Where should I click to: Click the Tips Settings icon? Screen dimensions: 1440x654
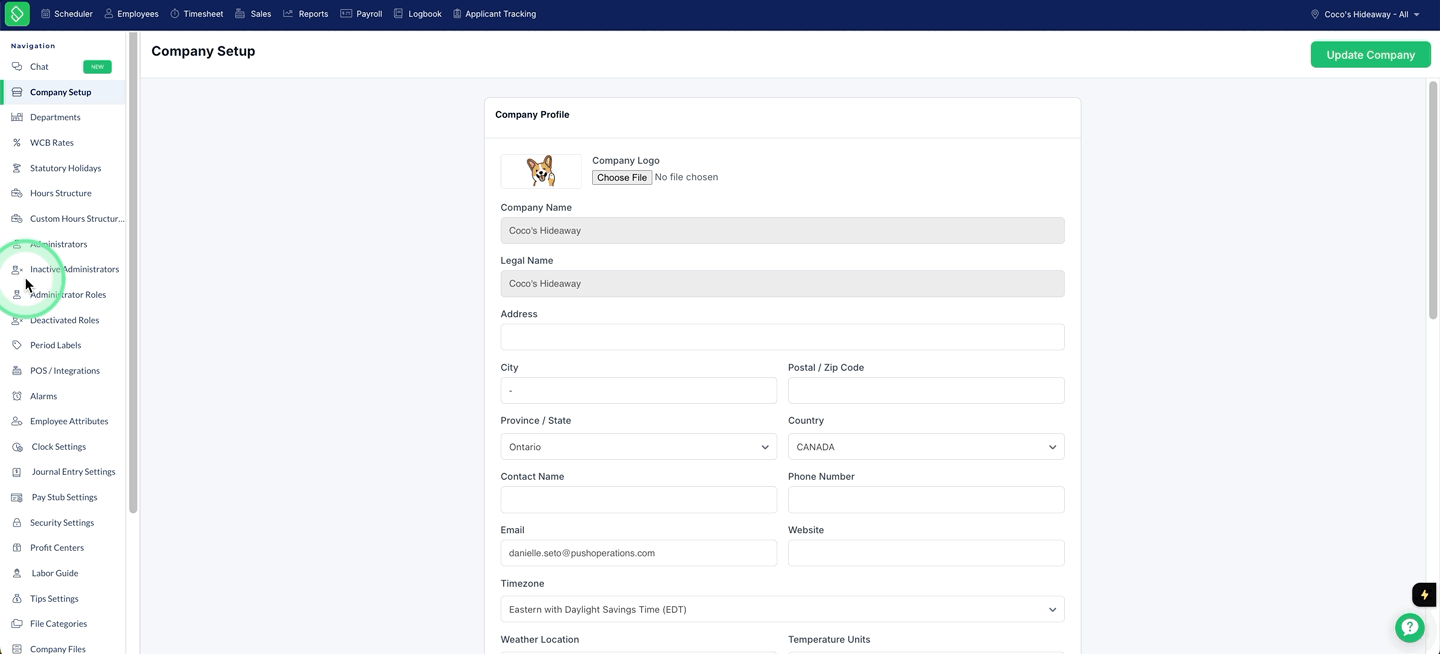click(x=17, y=599)
